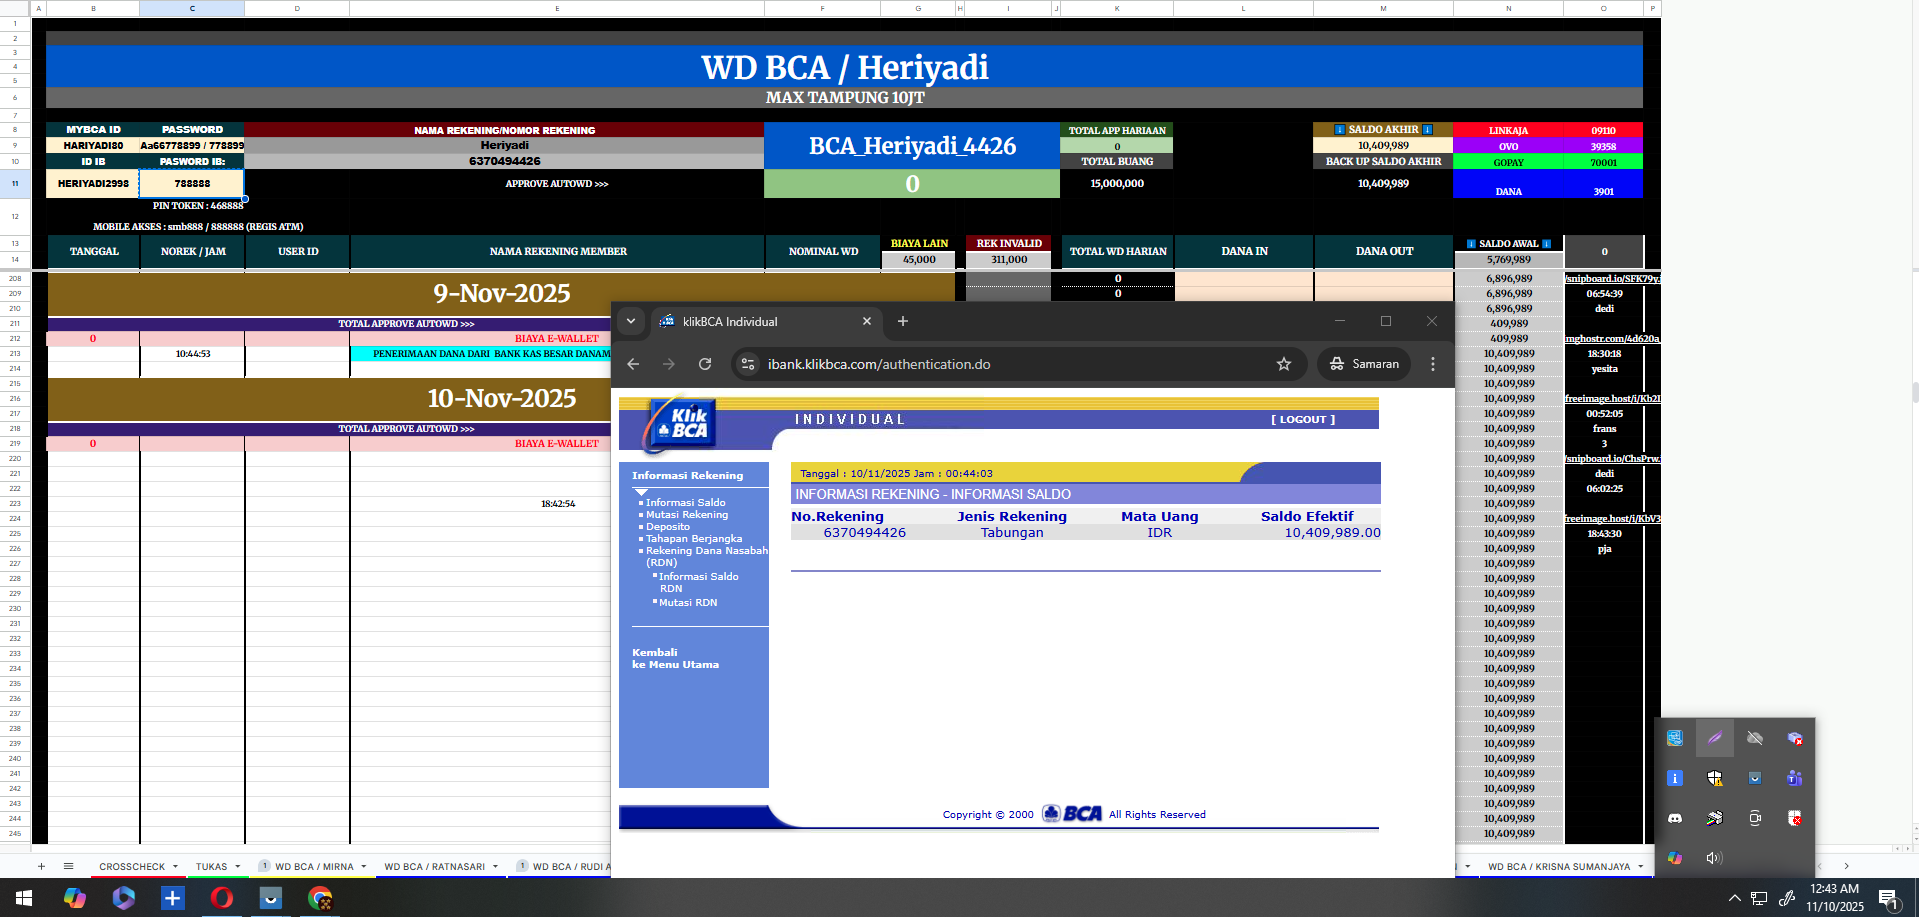Open Discord tray icon
The width and height of the screenshot is (1919, 917).
(1675, 818)
